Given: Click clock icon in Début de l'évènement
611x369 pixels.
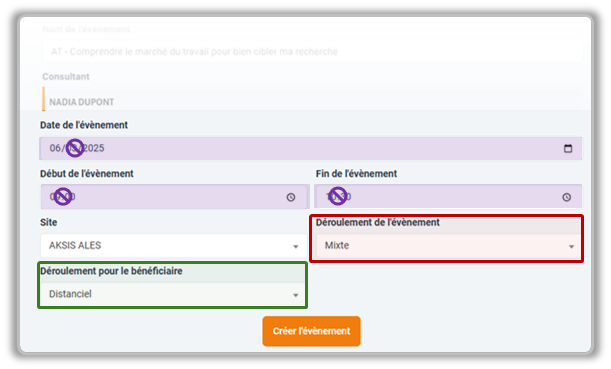Looking at the screenshot, I should click(291, 197).
